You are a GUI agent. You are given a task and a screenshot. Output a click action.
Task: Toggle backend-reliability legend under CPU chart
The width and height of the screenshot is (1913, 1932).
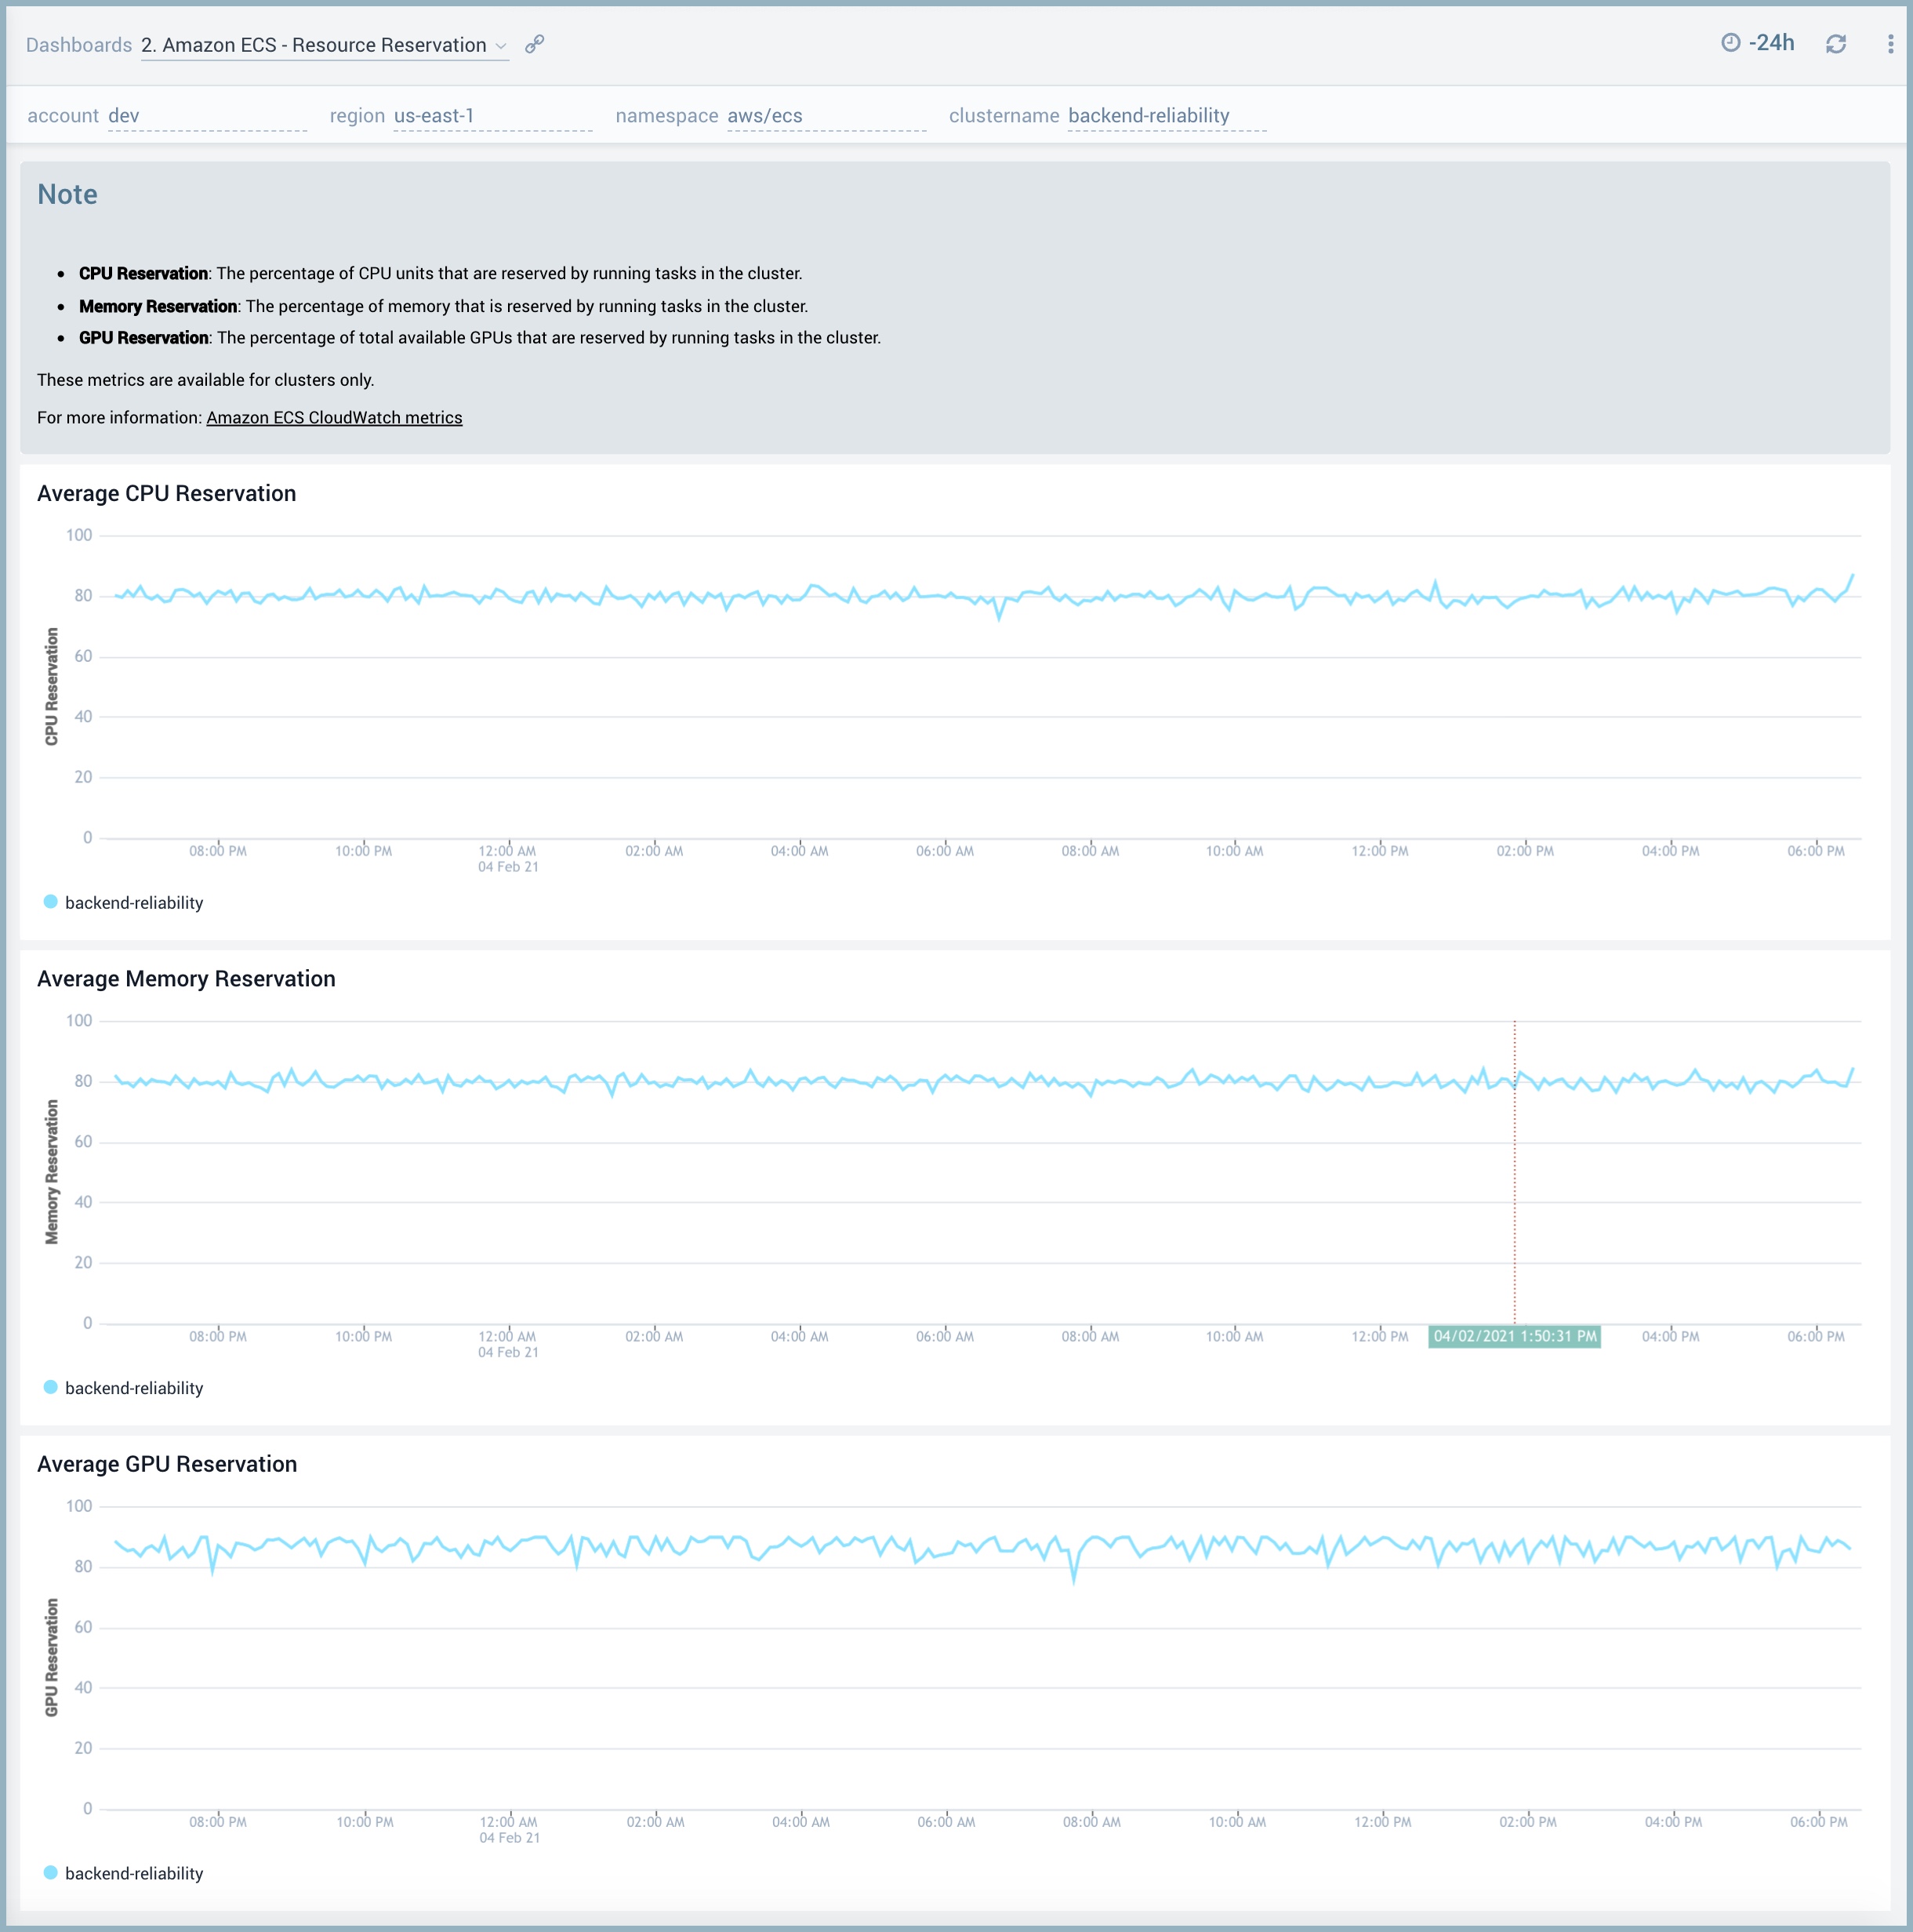[x=134, y=903]
